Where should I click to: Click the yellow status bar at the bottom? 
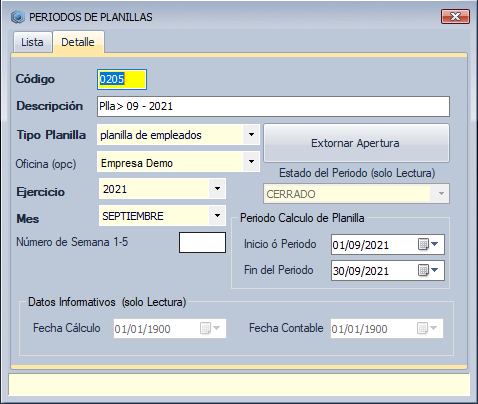[239, 385]
